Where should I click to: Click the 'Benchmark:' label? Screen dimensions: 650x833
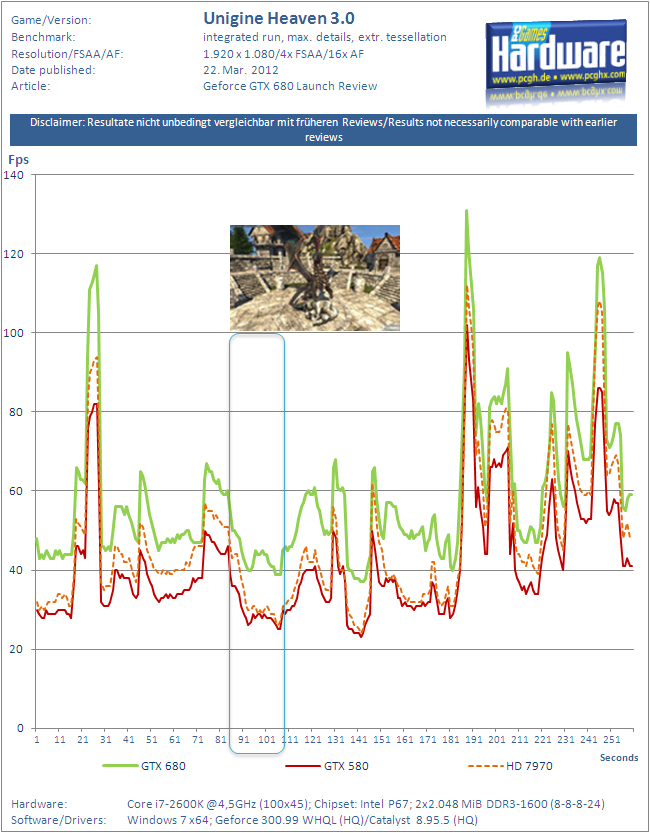point(43,37)
